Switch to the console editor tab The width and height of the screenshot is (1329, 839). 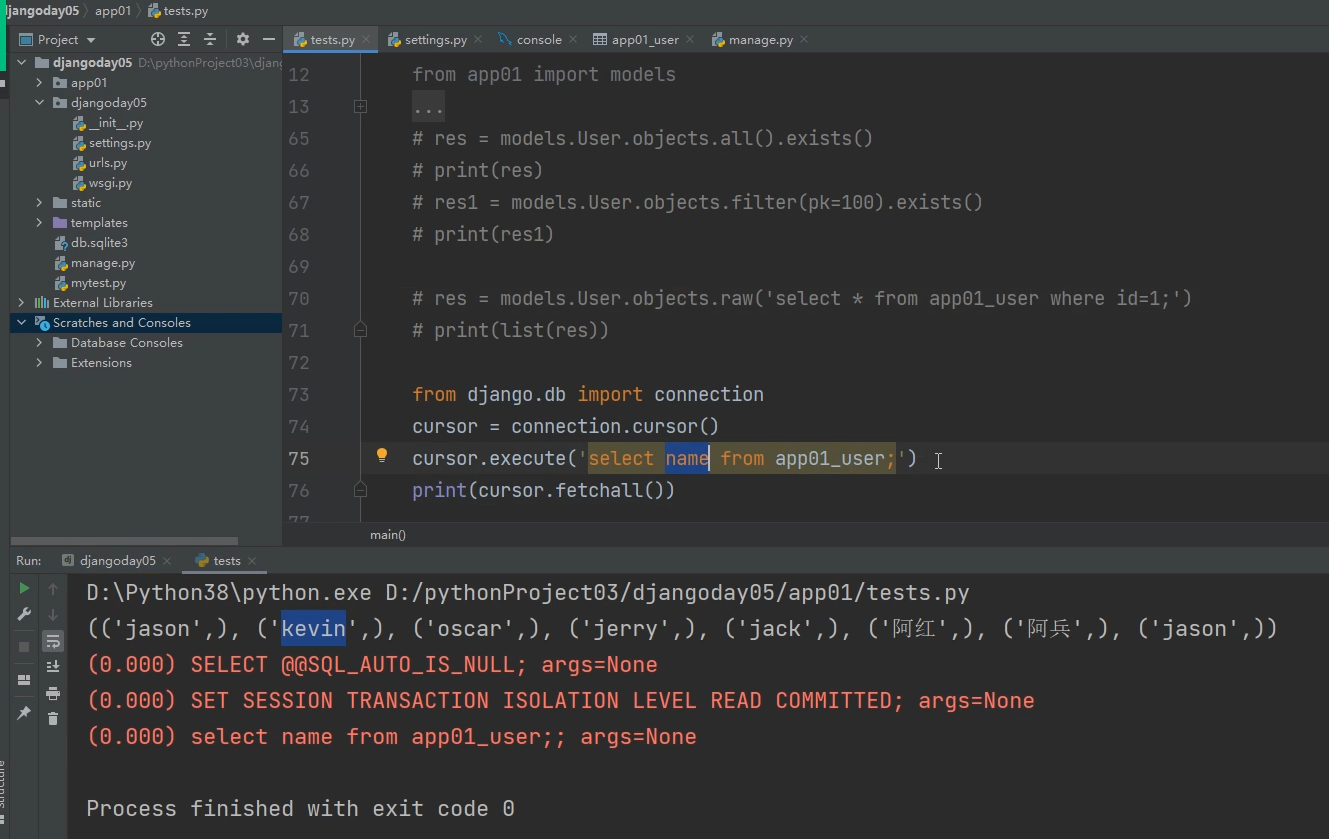[x=539, y=40]
